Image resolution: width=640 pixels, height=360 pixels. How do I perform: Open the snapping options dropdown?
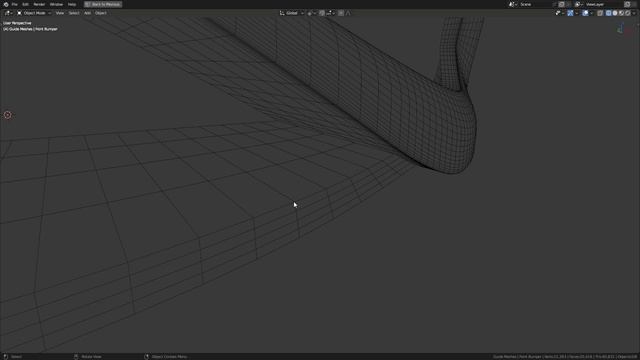(x=331, y=13)
